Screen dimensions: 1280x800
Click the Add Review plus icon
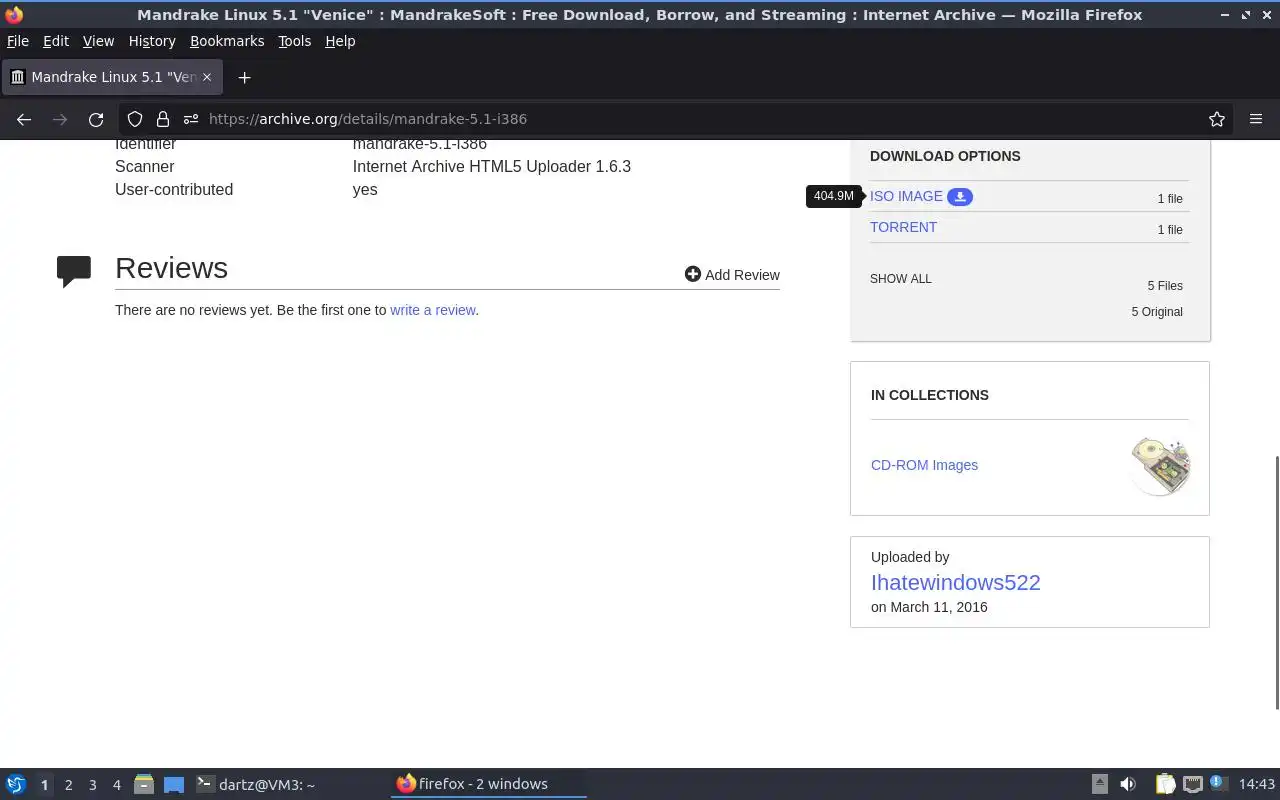[692, 274]
